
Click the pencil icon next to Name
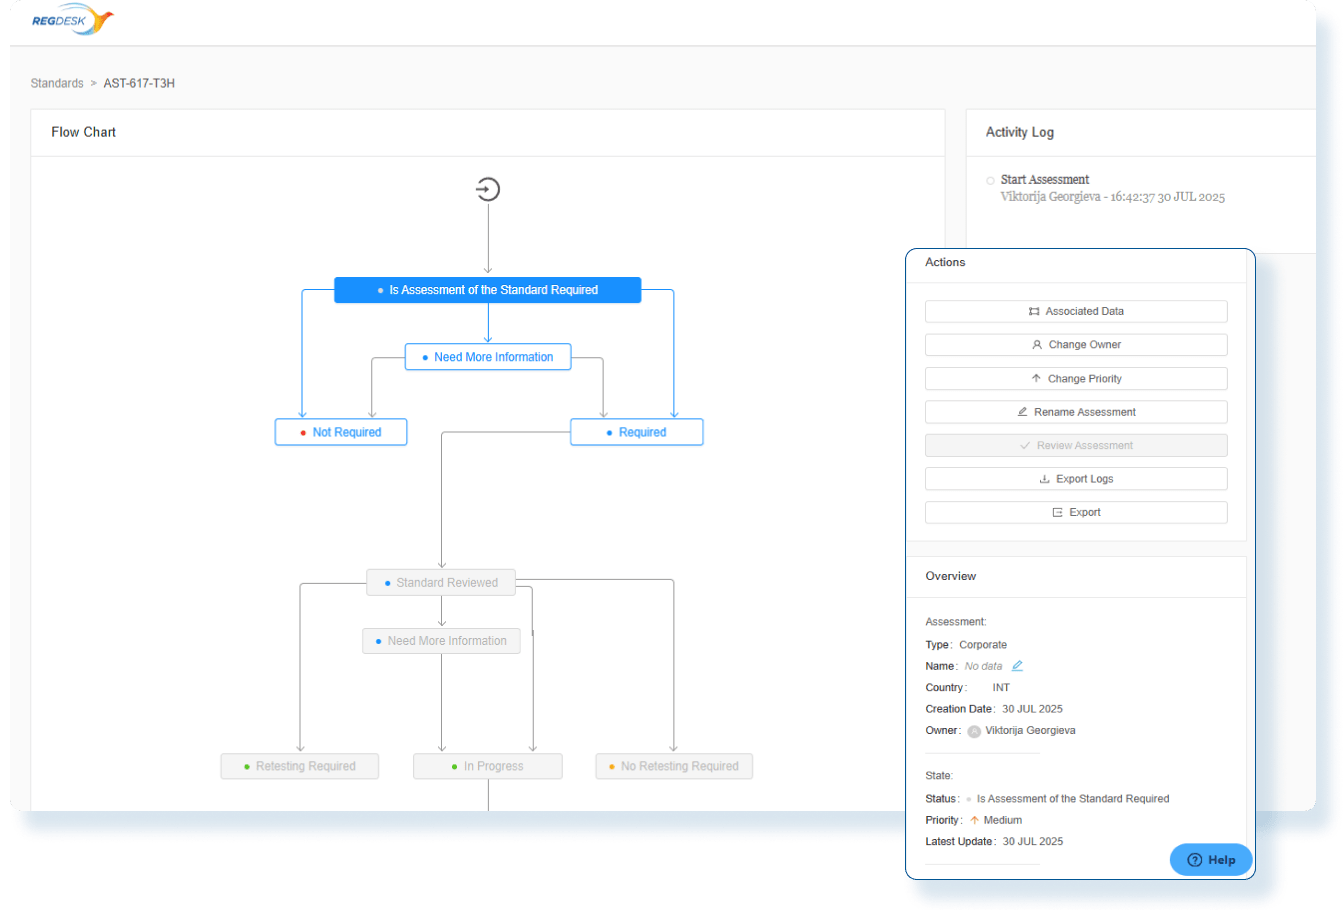[x=1017, y=666]
